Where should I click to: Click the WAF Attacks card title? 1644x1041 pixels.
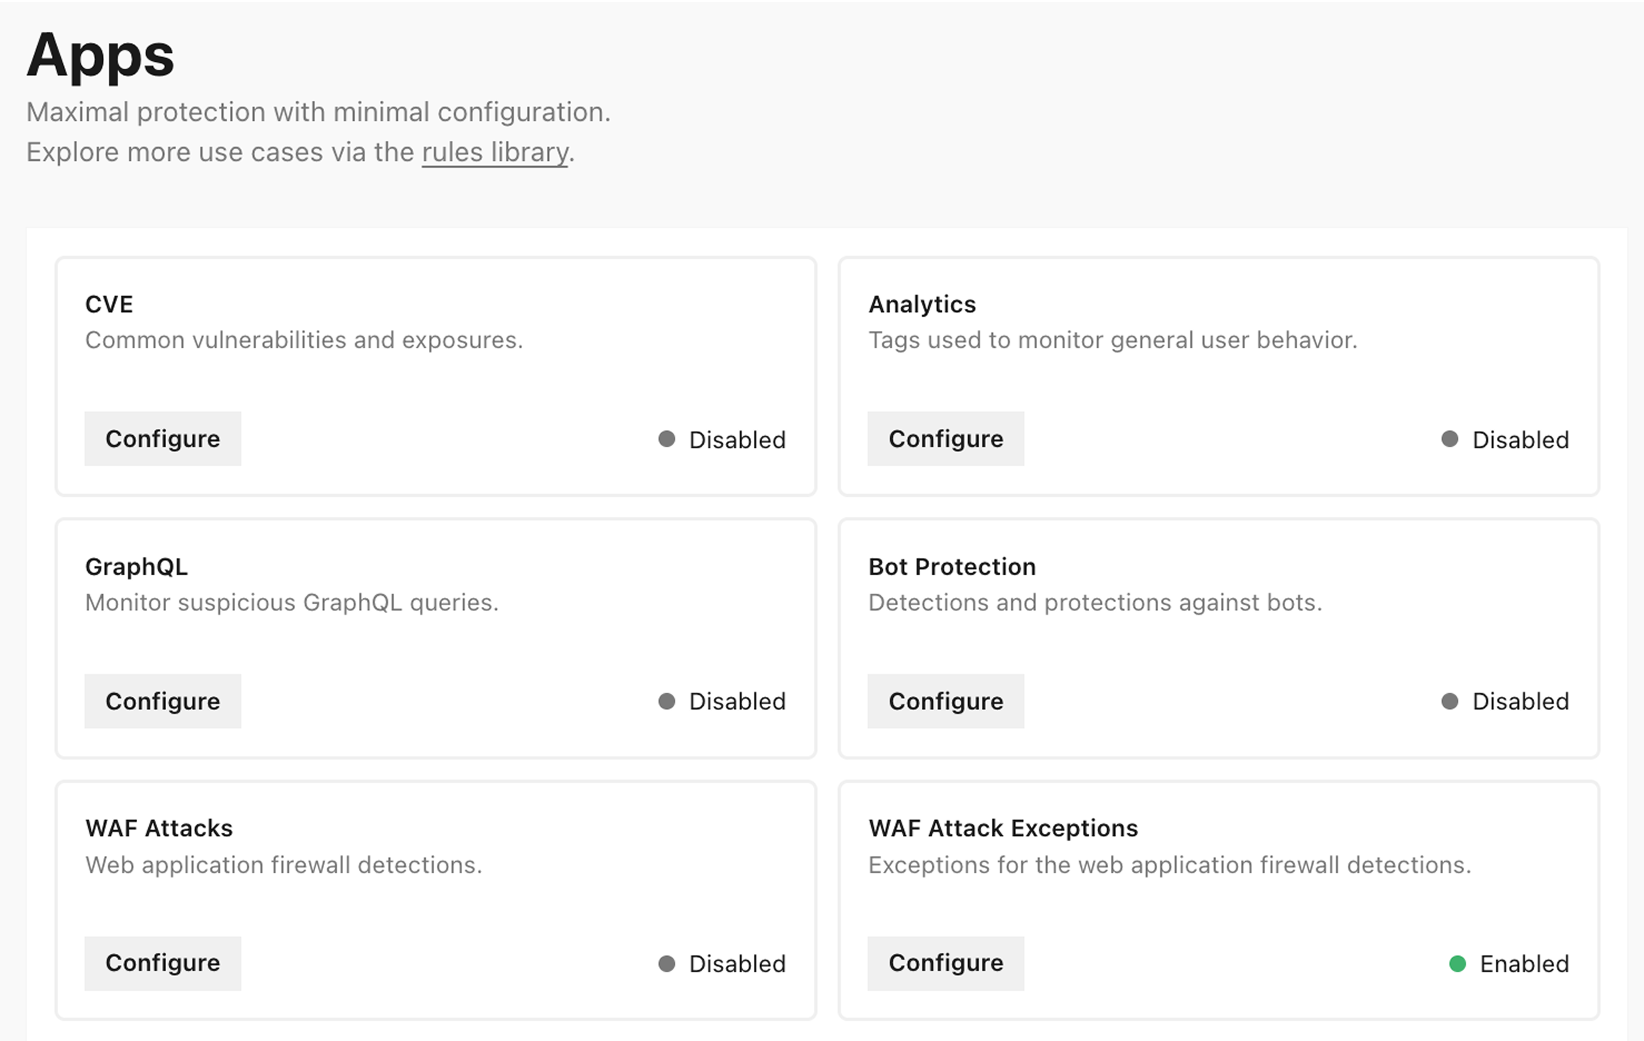tap(159, 828)
